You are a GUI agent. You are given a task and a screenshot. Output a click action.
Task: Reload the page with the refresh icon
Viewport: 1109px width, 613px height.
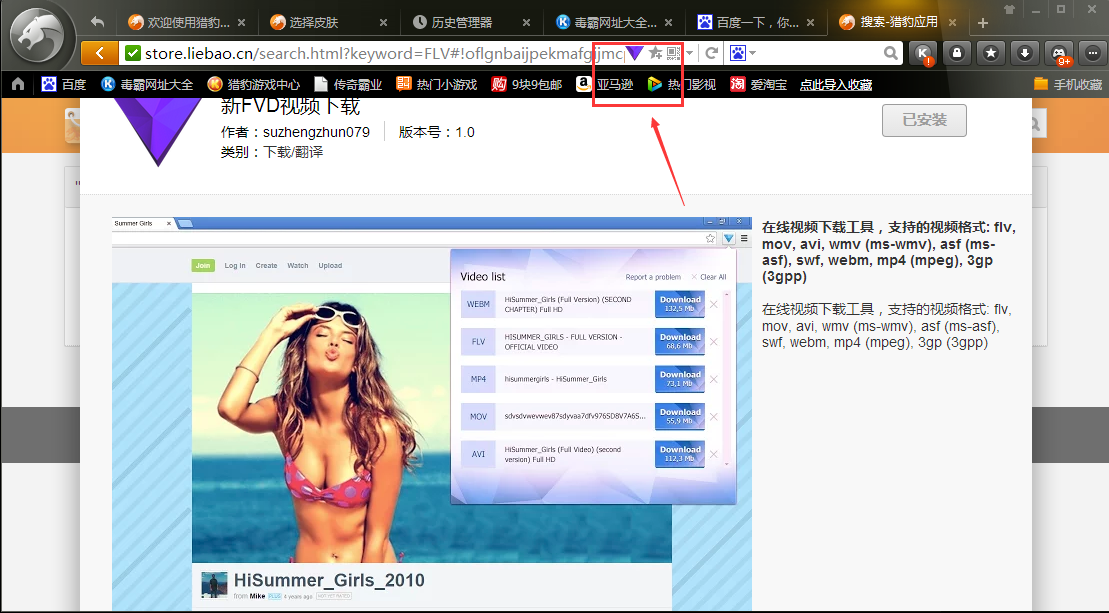click(x=712, y=53)
